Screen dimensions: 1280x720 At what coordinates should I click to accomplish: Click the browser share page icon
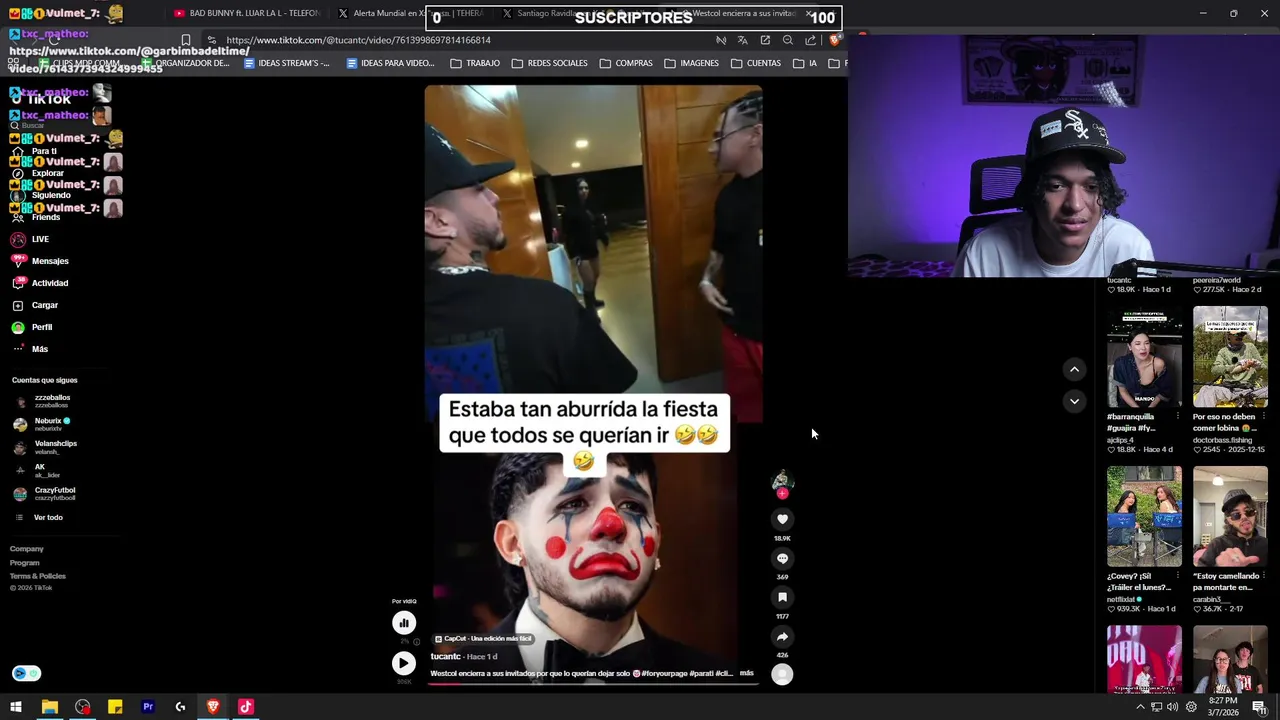810,40
